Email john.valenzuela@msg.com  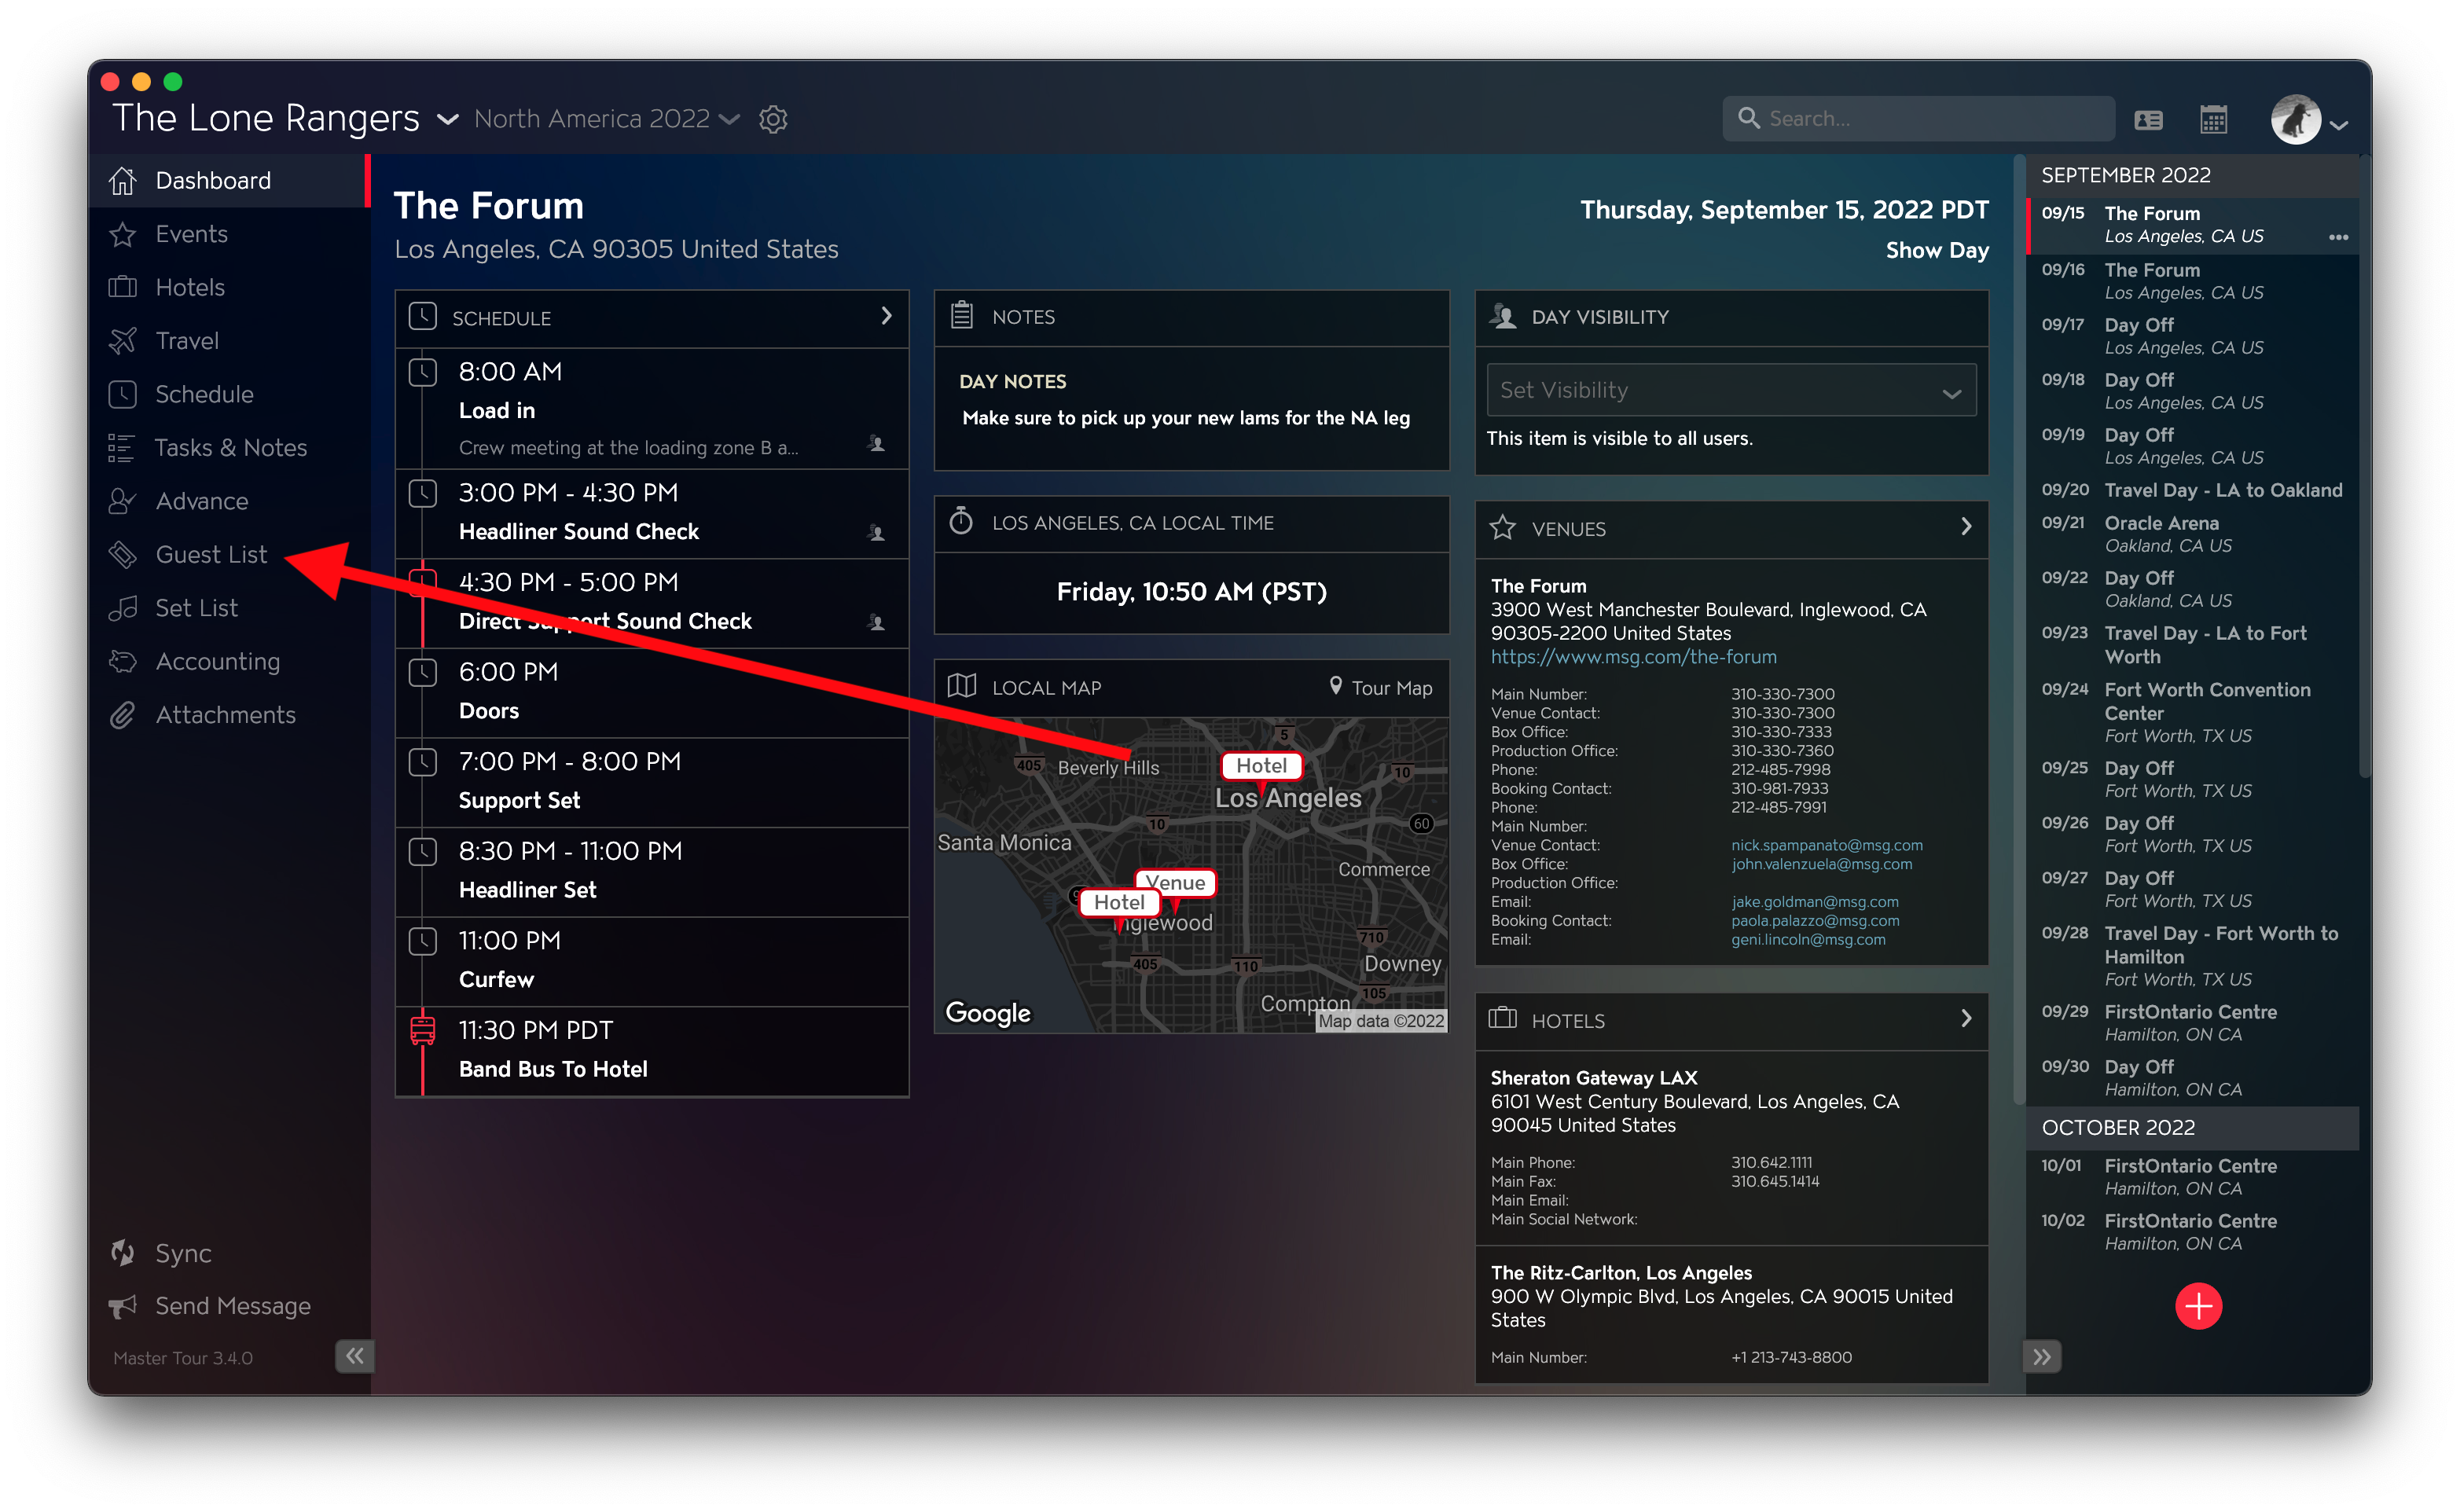(x=1821, y=864)
